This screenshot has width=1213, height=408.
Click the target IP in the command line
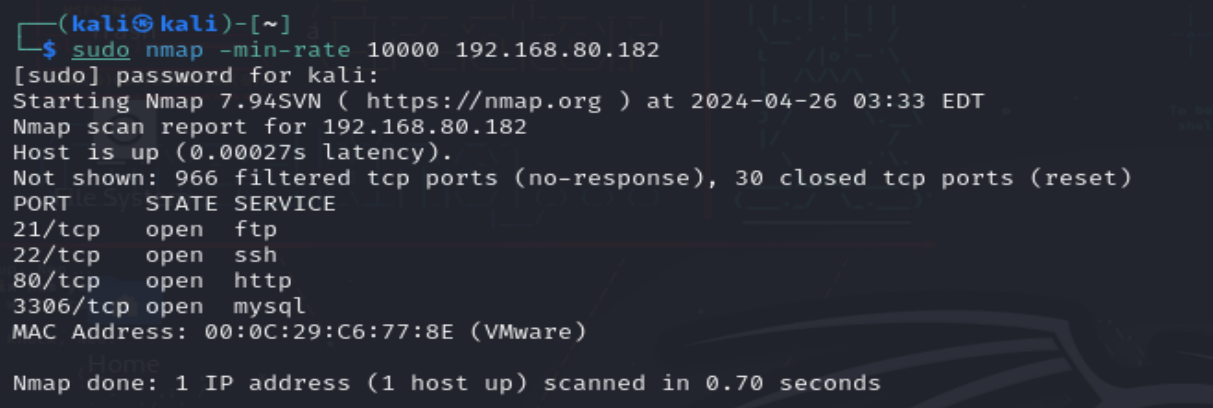557,50
